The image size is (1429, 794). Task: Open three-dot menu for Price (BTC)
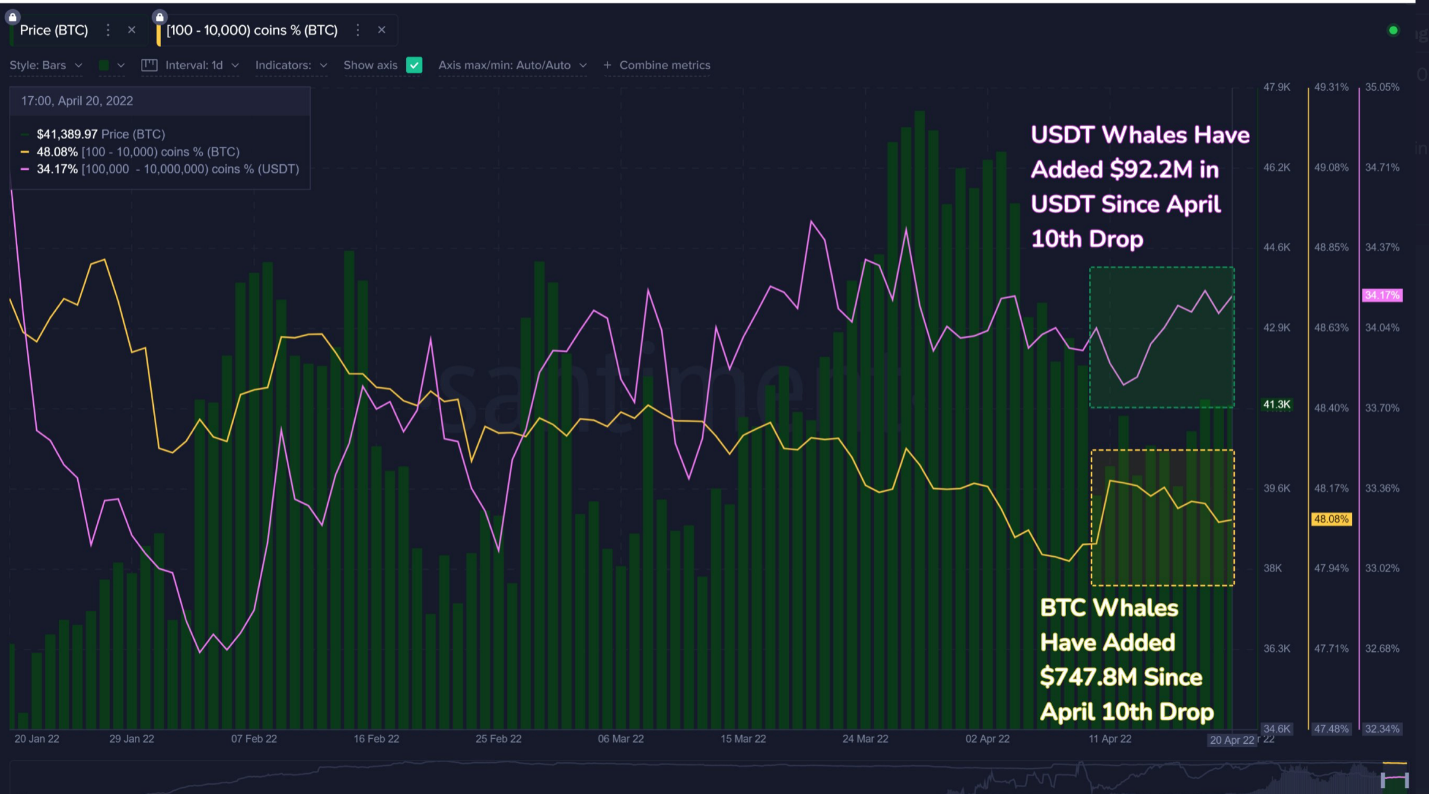click(108, 30)
